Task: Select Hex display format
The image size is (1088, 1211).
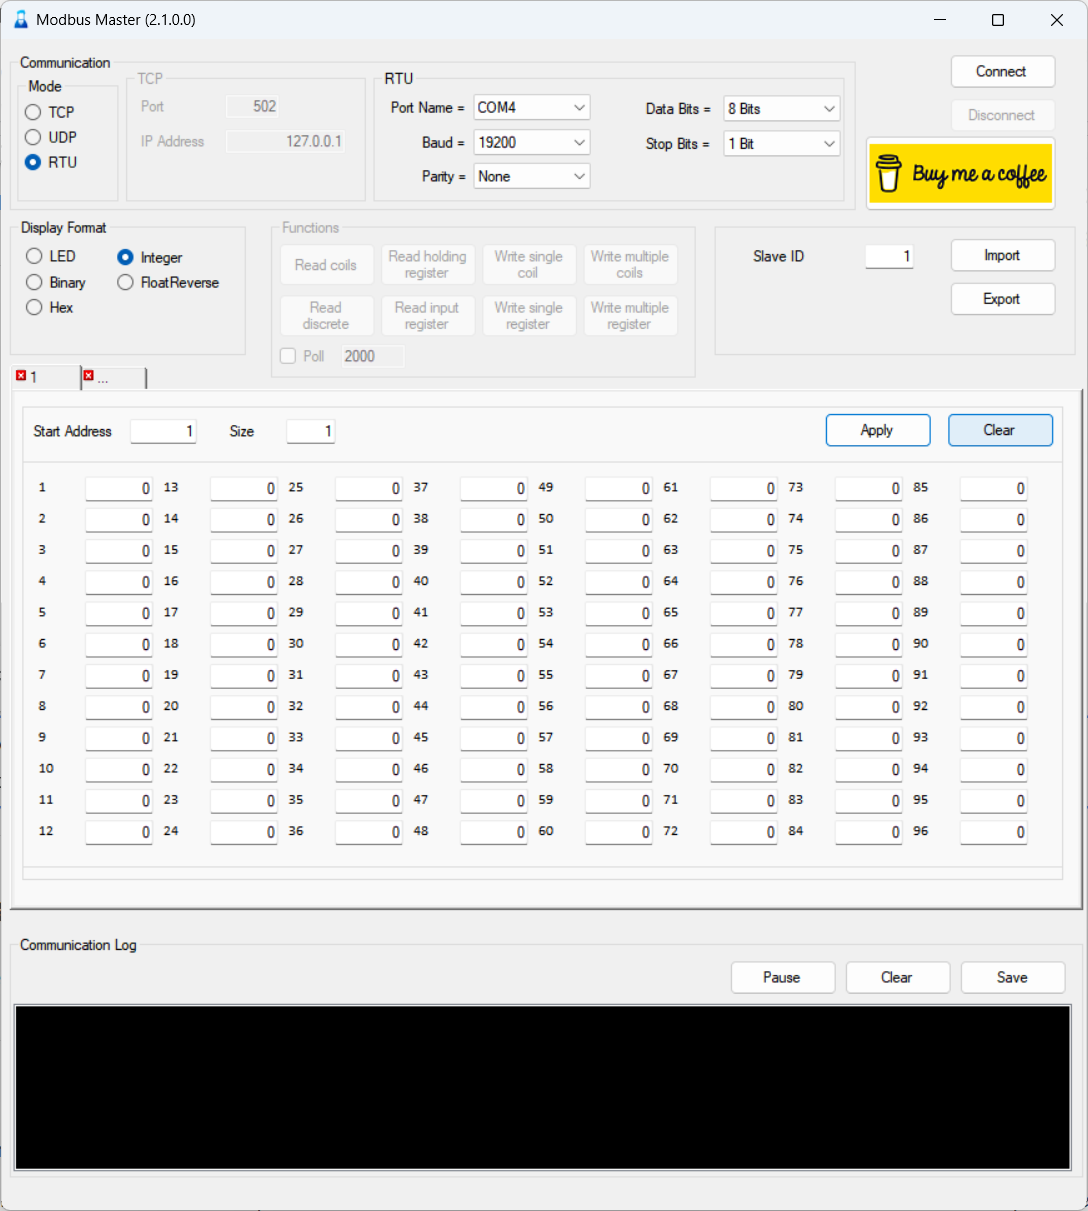Action: 34,307
